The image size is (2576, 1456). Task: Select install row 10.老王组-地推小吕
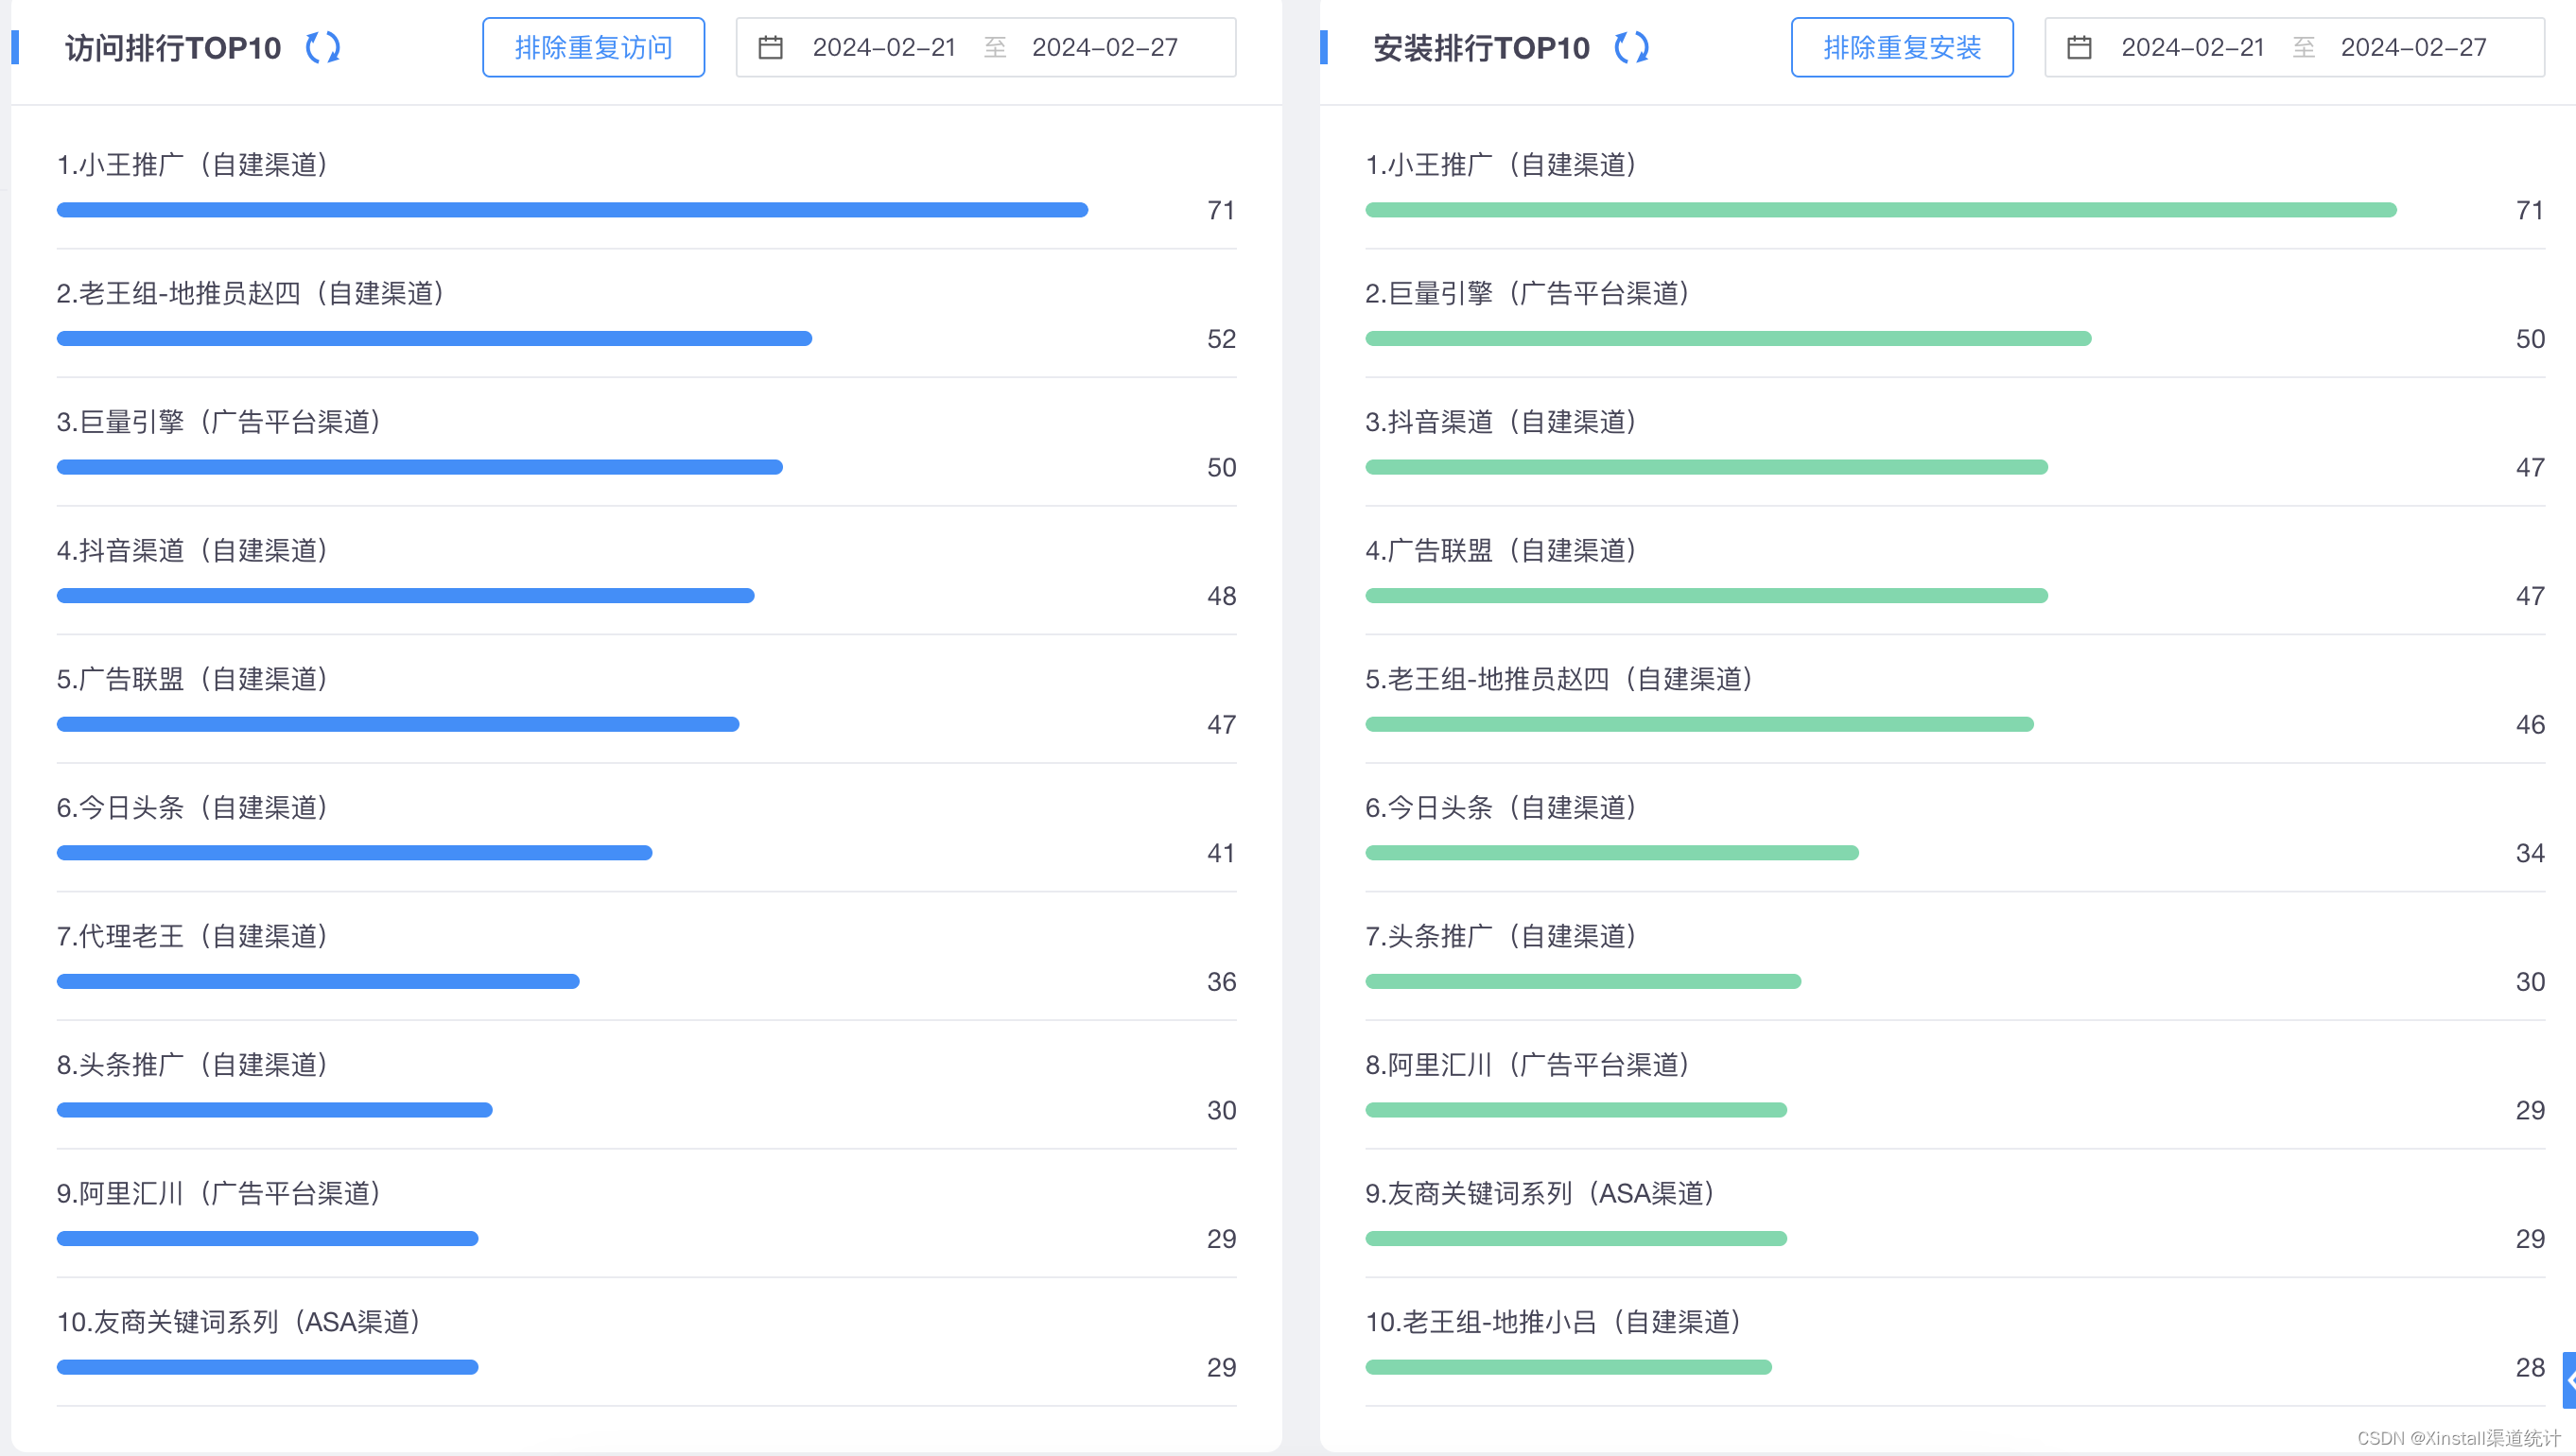point(1955,1342)
